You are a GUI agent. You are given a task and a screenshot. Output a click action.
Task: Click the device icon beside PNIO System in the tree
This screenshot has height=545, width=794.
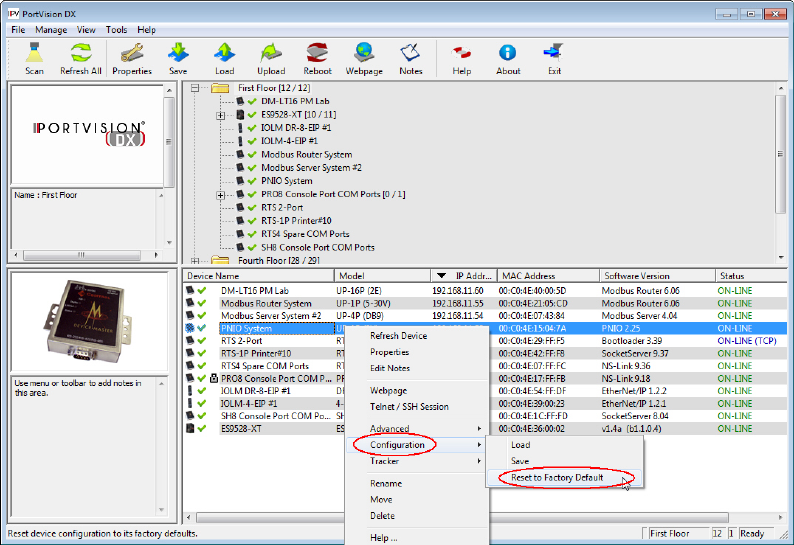pyautogui.click(x=240, y=181)
